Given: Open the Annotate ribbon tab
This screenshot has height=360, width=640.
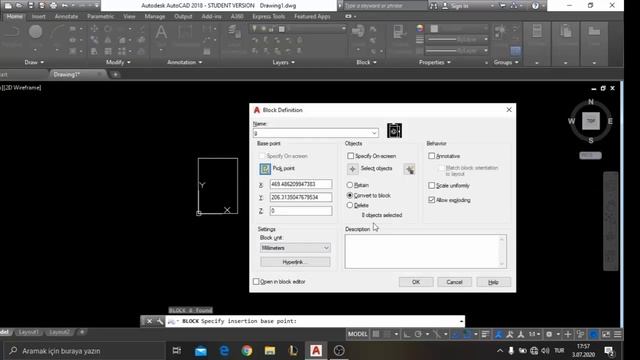Looking at the screenshot, I should point(66,16).
